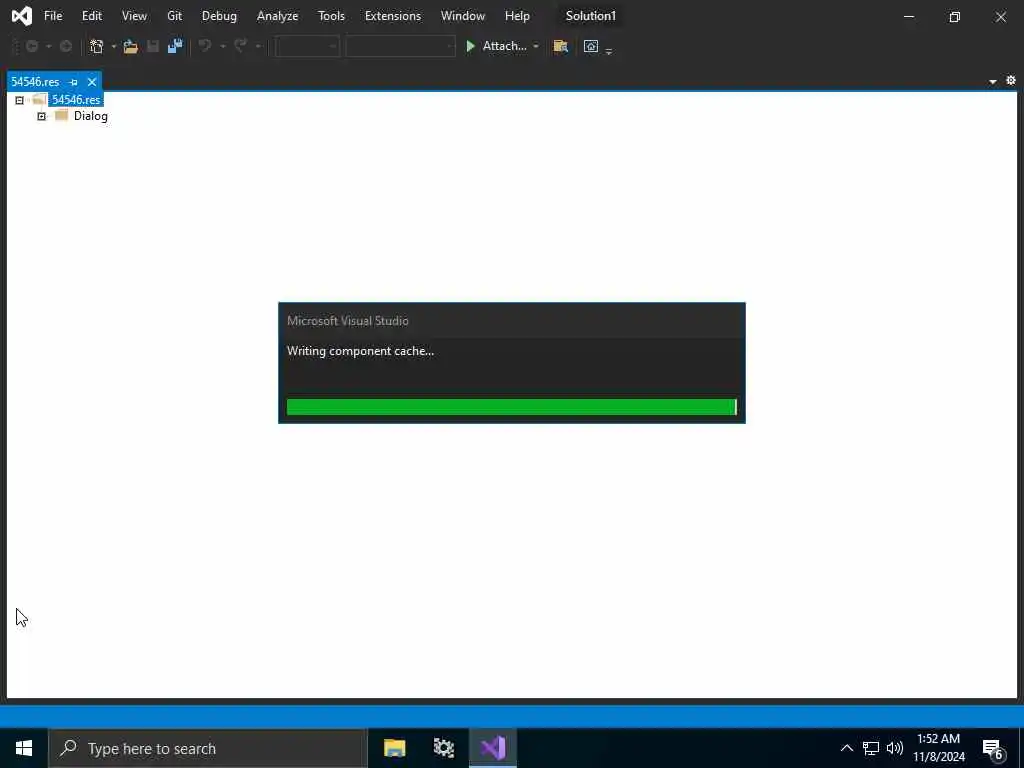Click the Redo toolbar icon

tap(240, 46)
